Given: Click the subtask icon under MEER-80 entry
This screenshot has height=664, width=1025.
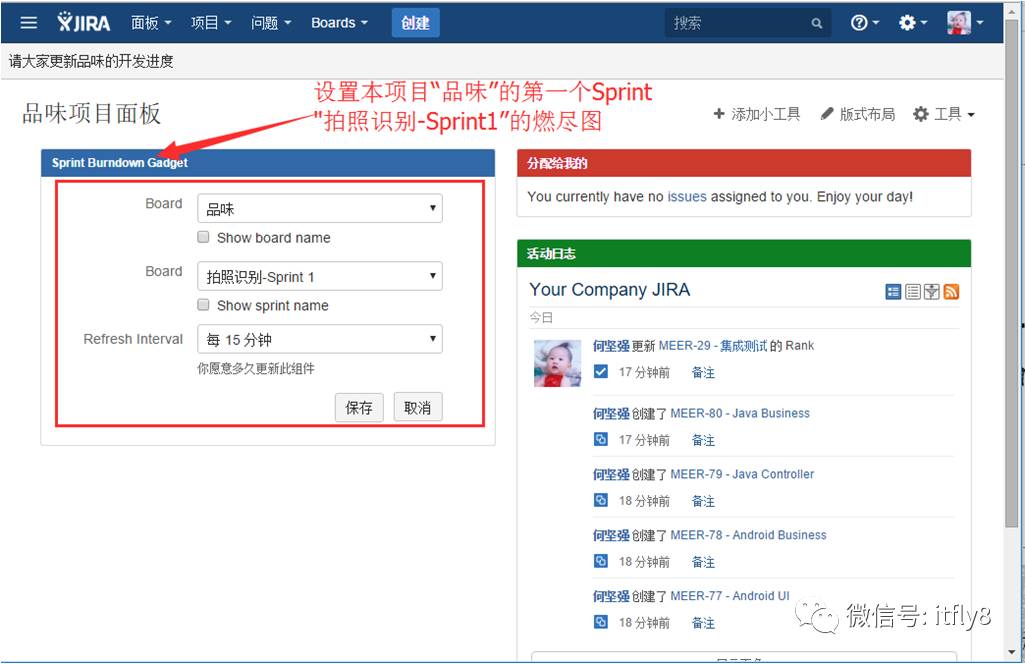Looking at the screenshot, I should click(x=601, y=439).
